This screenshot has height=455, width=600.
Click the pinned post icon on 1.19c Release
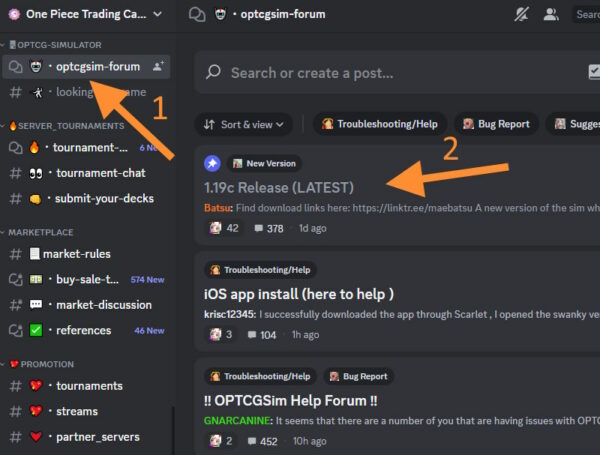pyautogui.click(x=213, y=163)
